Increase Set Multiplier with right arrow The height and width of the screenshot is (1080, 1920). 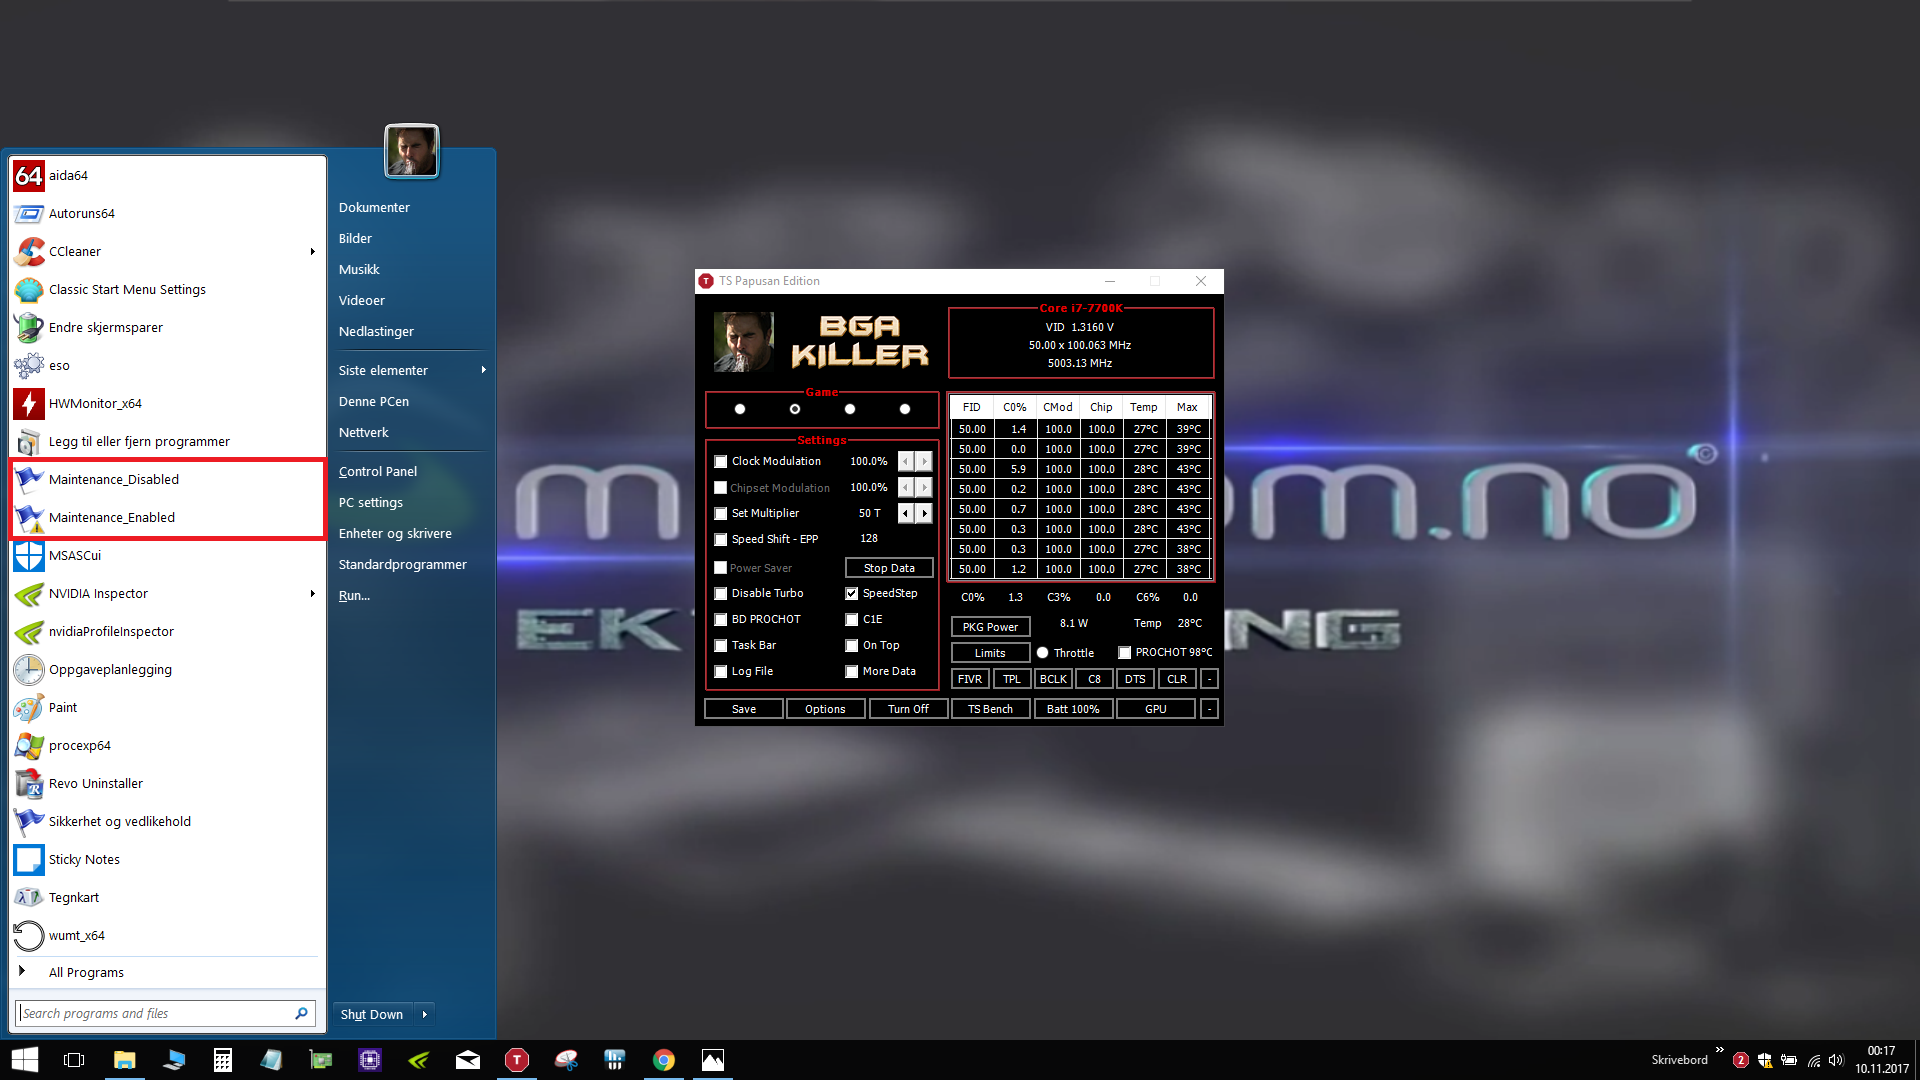pos(924,513)
